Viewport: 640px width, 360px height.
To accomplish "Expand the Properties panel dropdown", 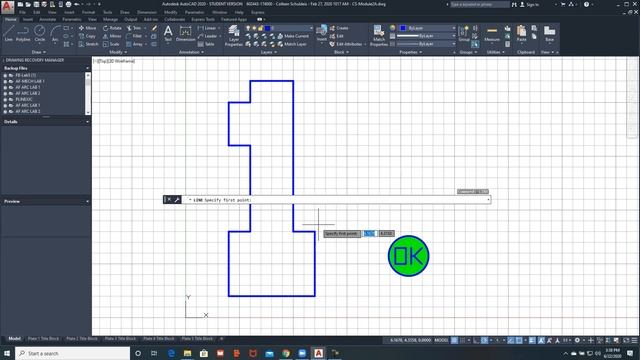I will 411,52.
